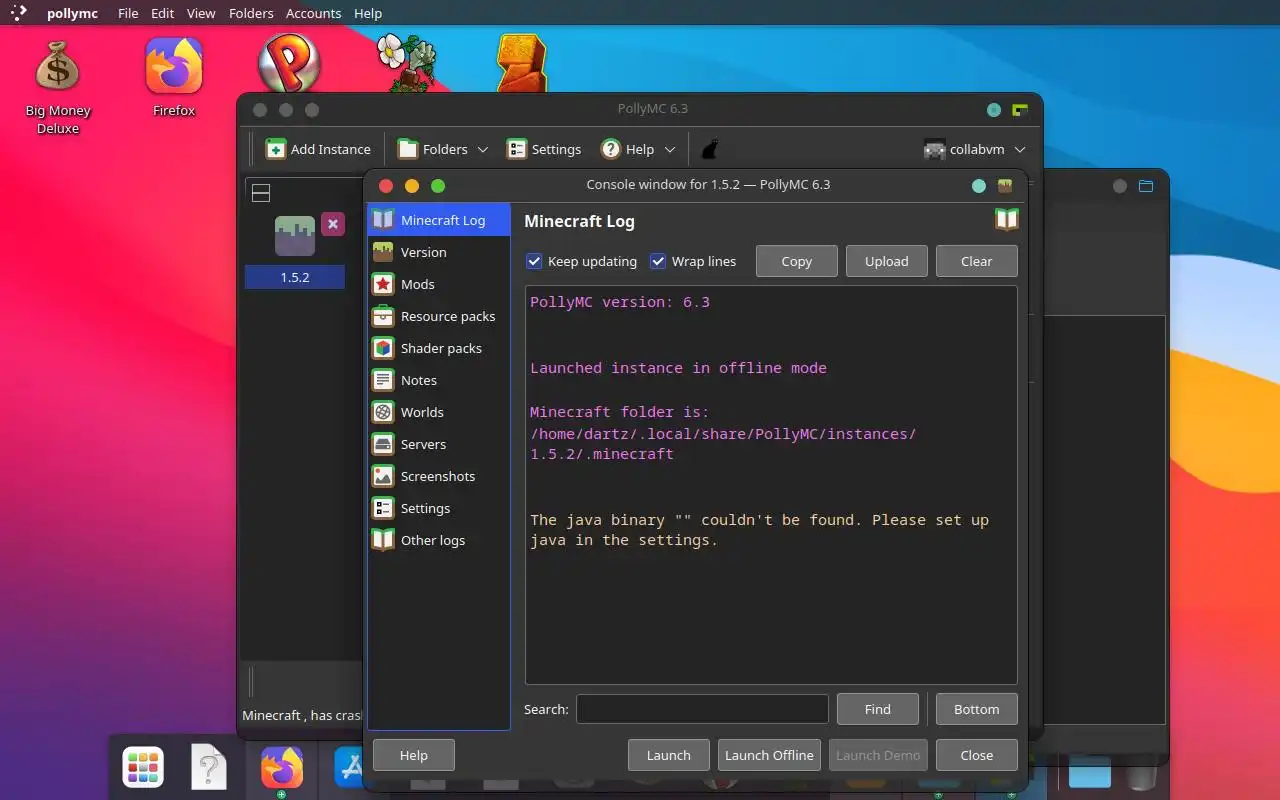Open Resource packs page
The height and width of the screenshot is (800, 1280).
[x=438, y=316]
